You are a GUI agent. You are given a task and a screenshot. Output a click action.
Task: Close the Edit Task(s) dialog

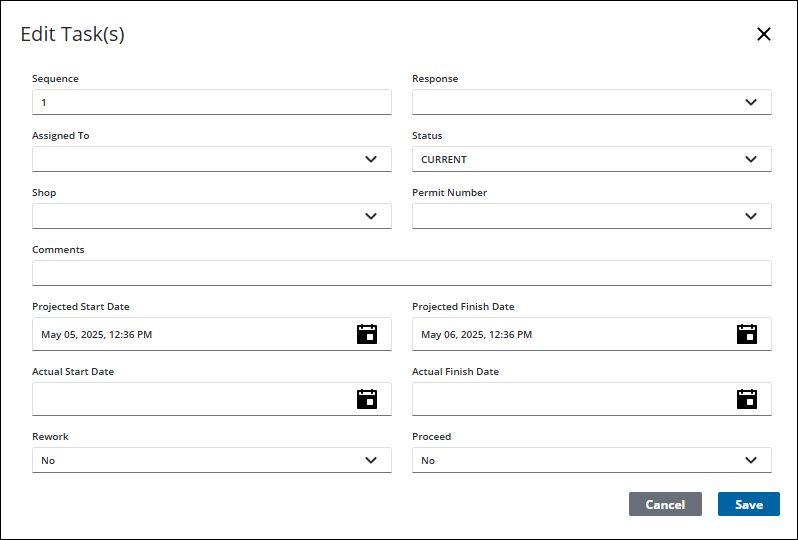(764, 34)
